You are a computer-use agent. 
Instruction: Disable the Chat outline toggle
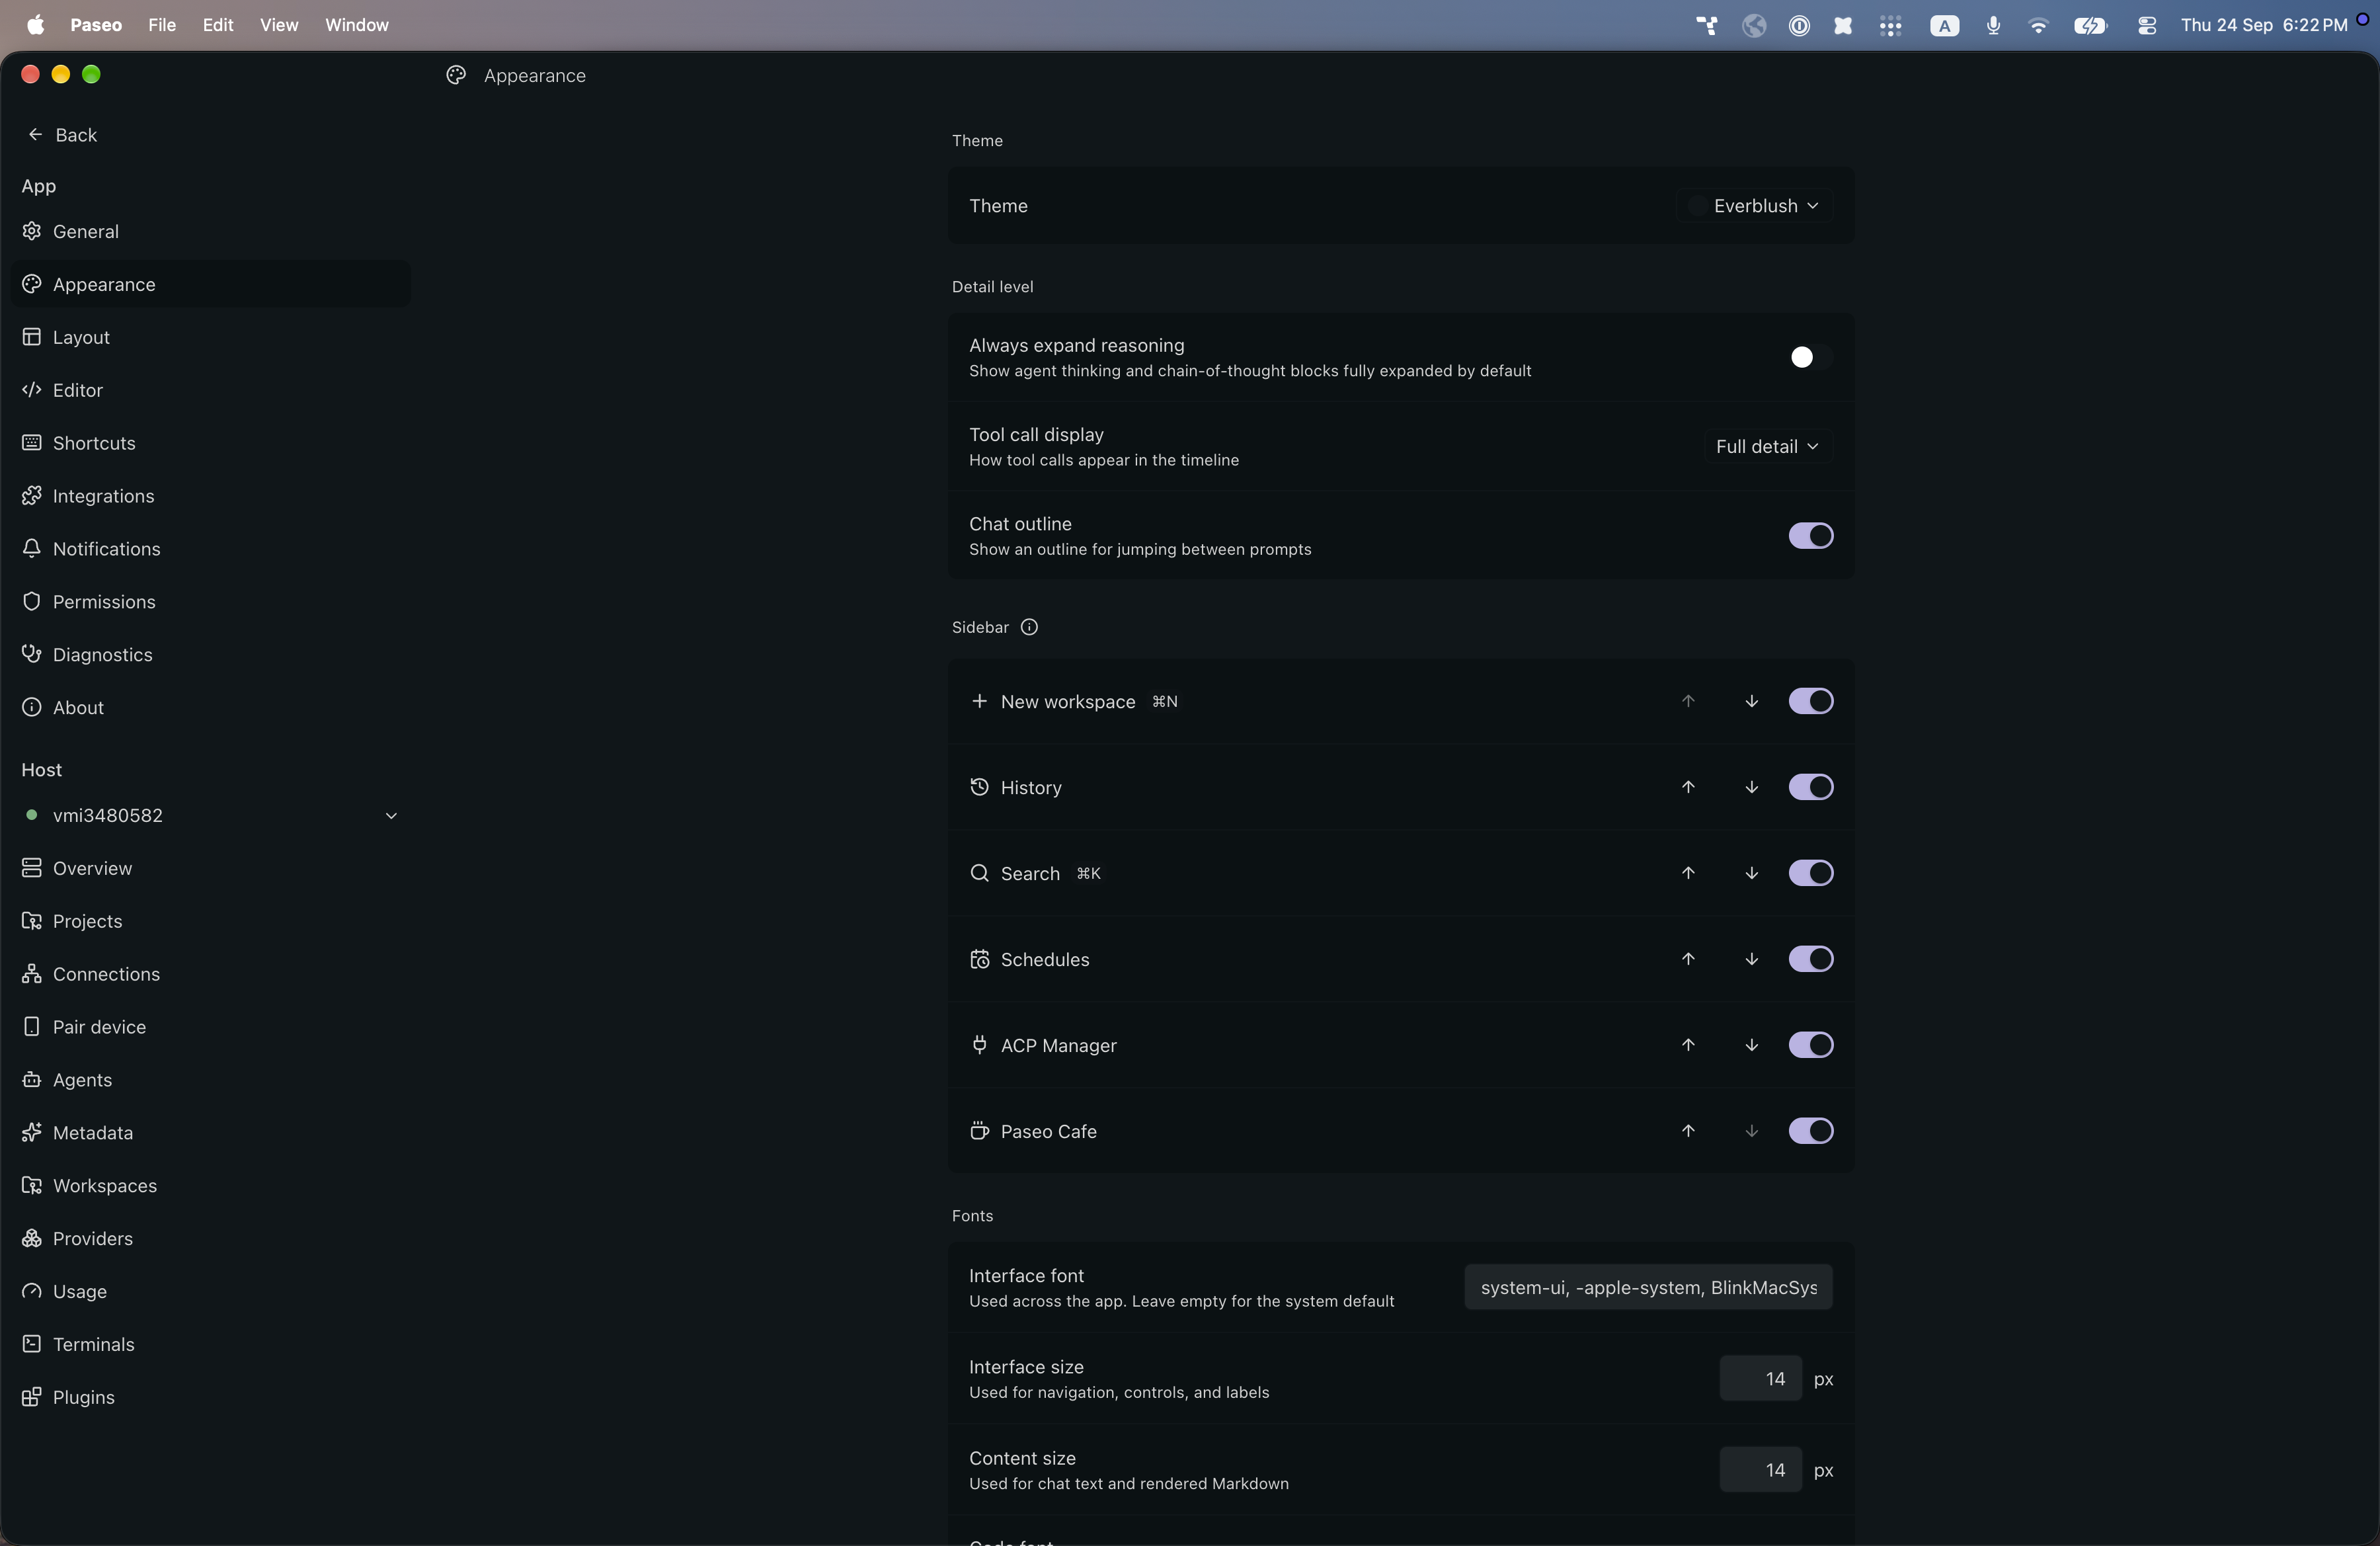(1810, 536)
